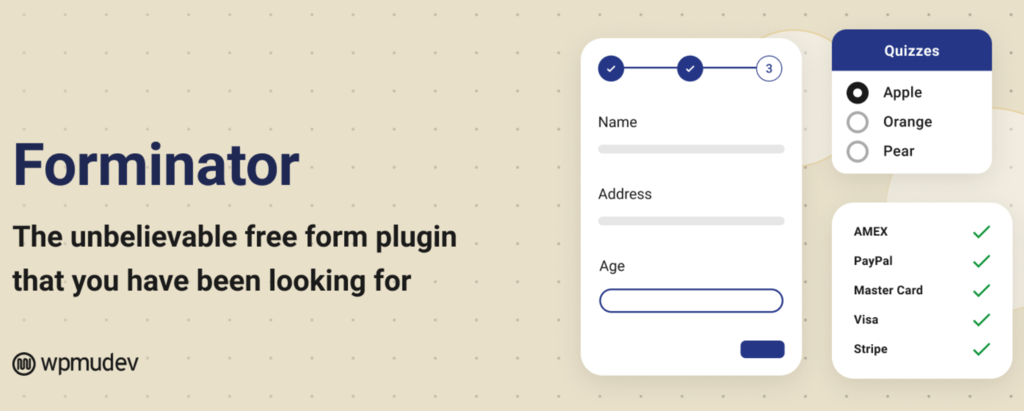This screenshot has width=1024, height=411.
Task: Click the Name input field
Action: (691, 149)
